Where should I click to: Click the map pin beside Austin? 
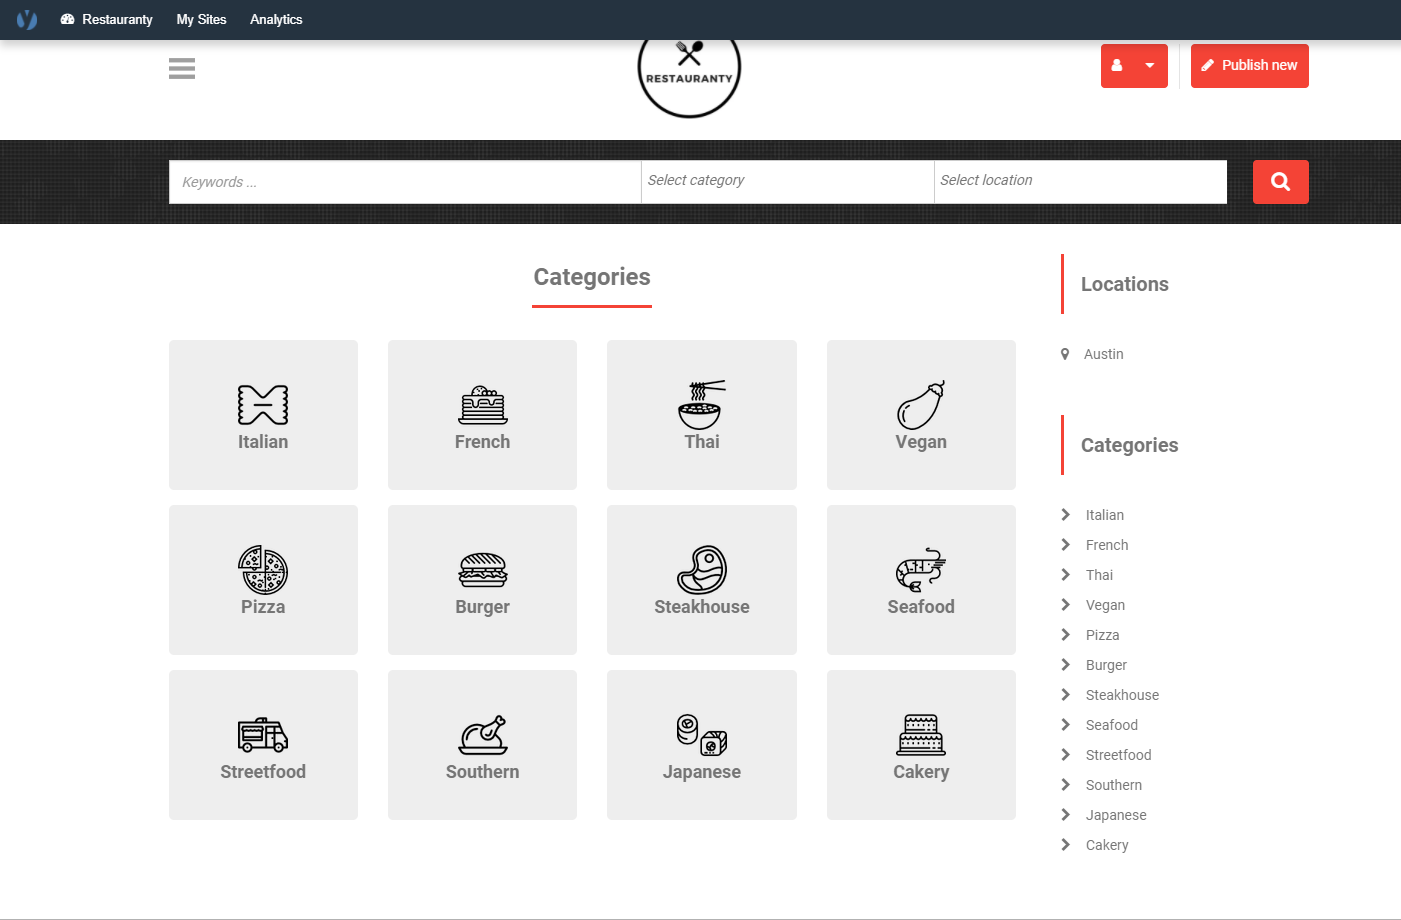1065,354
